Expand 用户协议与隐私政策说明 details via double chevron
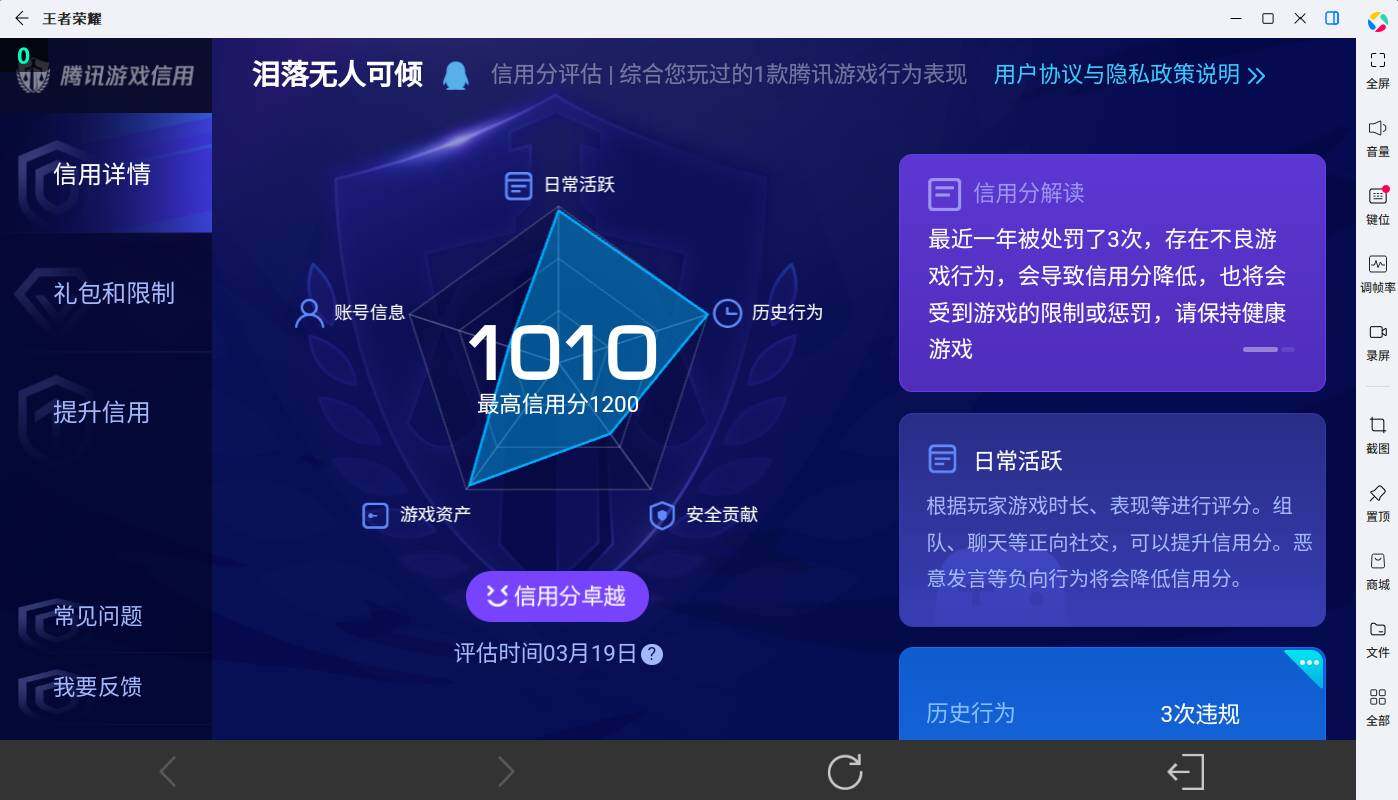Screen dimensions: 1398x800 pyautogui.click(x=1258, y=74)
